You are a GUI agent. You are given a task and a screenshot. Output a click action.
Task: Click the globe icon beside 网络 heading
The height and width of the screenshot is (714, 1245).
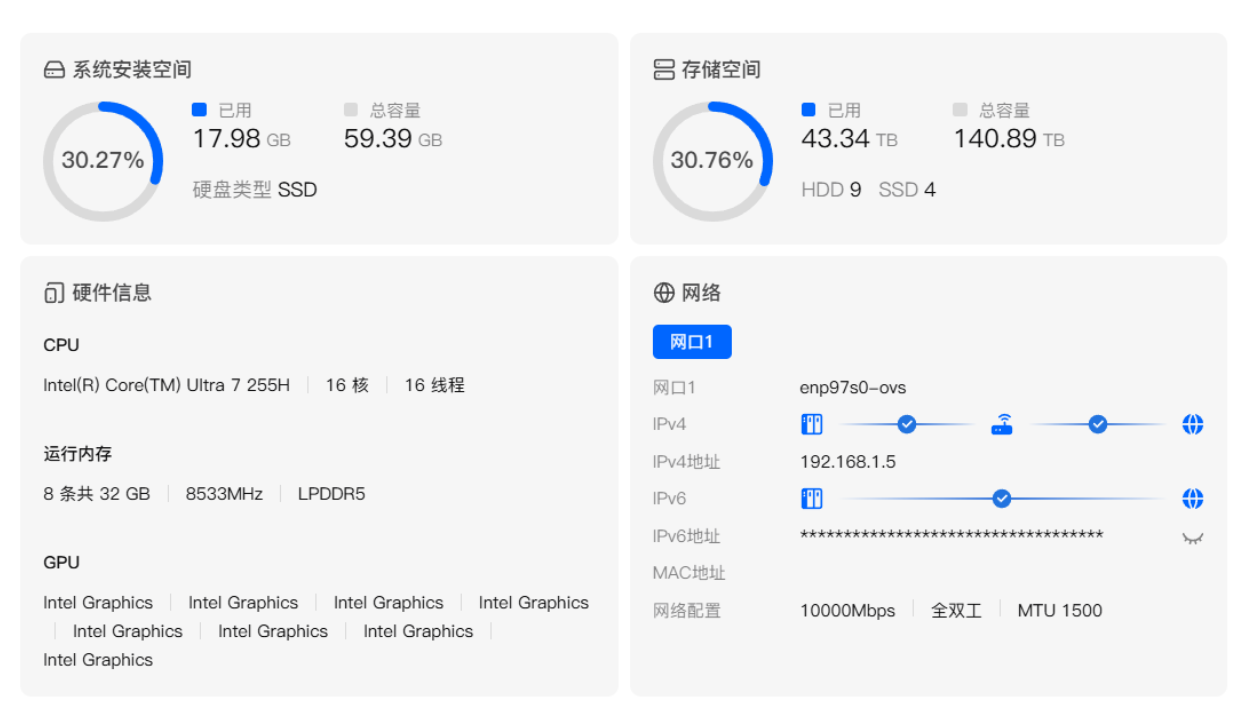664,293
